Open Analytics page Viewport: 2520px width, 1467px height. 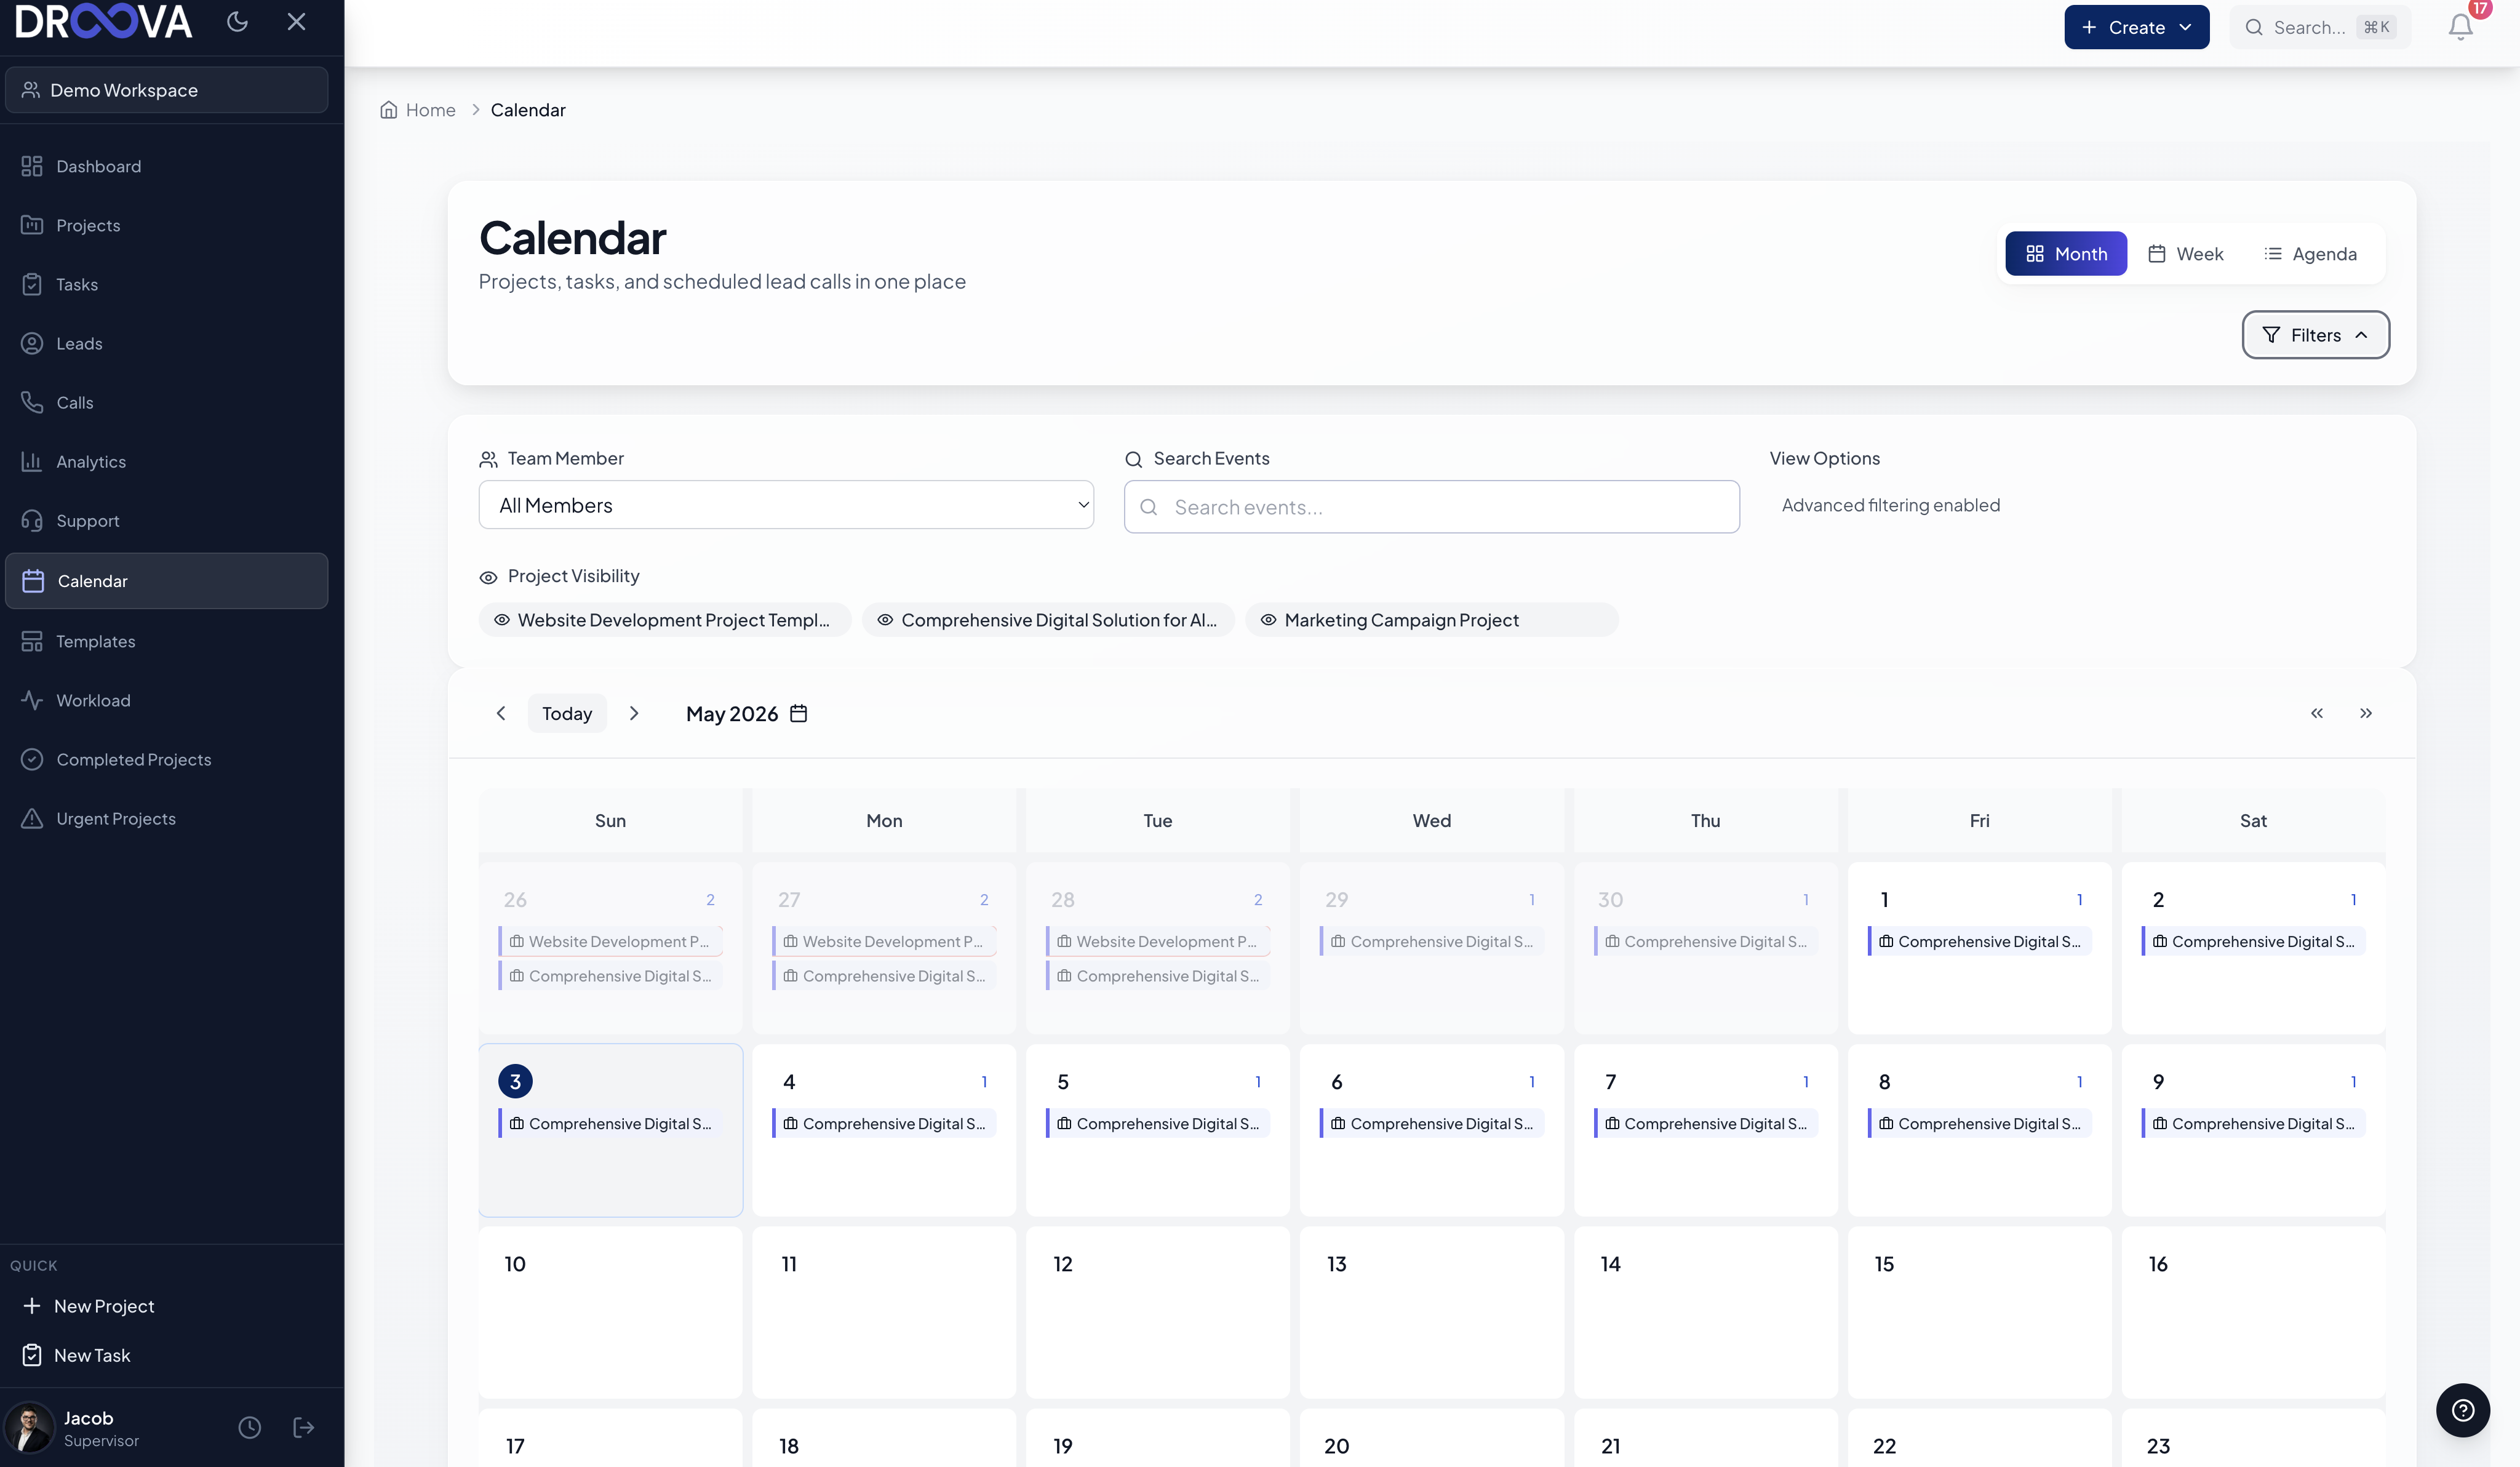coord(166,461)
